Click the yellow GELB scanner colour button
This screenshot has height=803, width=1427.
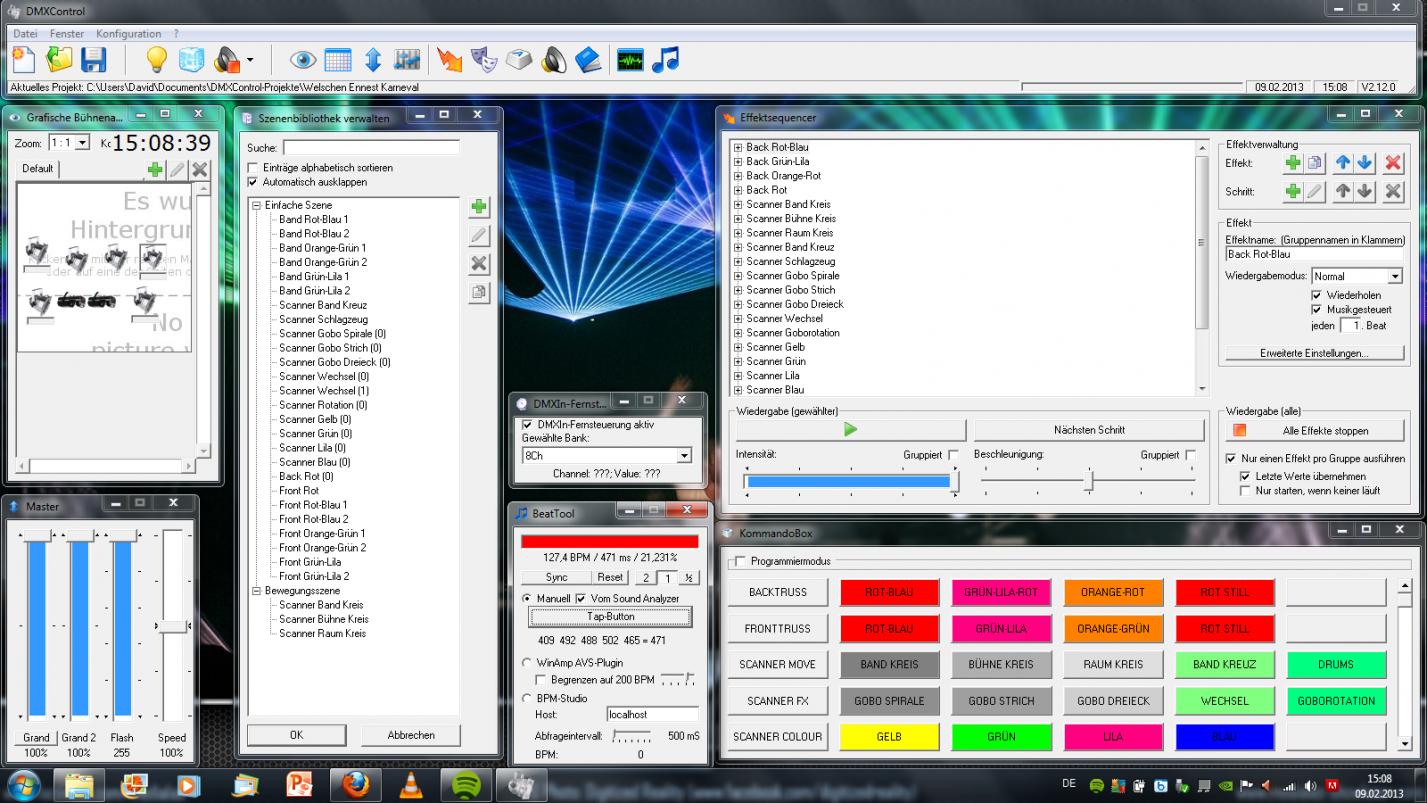tap(889, 737)
